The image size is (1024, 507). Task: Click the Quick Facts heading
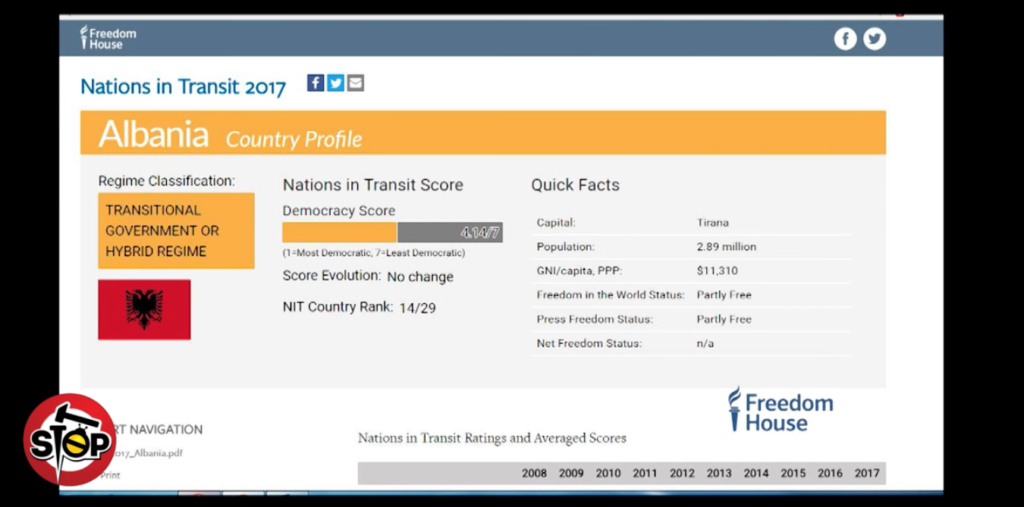[575, 185]
